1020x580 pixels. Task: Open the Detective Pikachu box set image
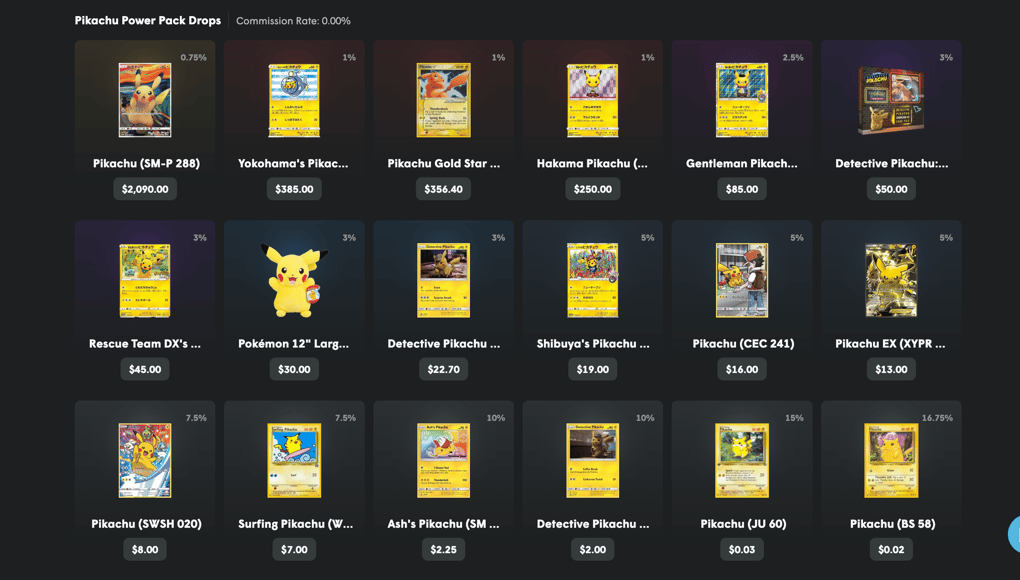[891, 100]
